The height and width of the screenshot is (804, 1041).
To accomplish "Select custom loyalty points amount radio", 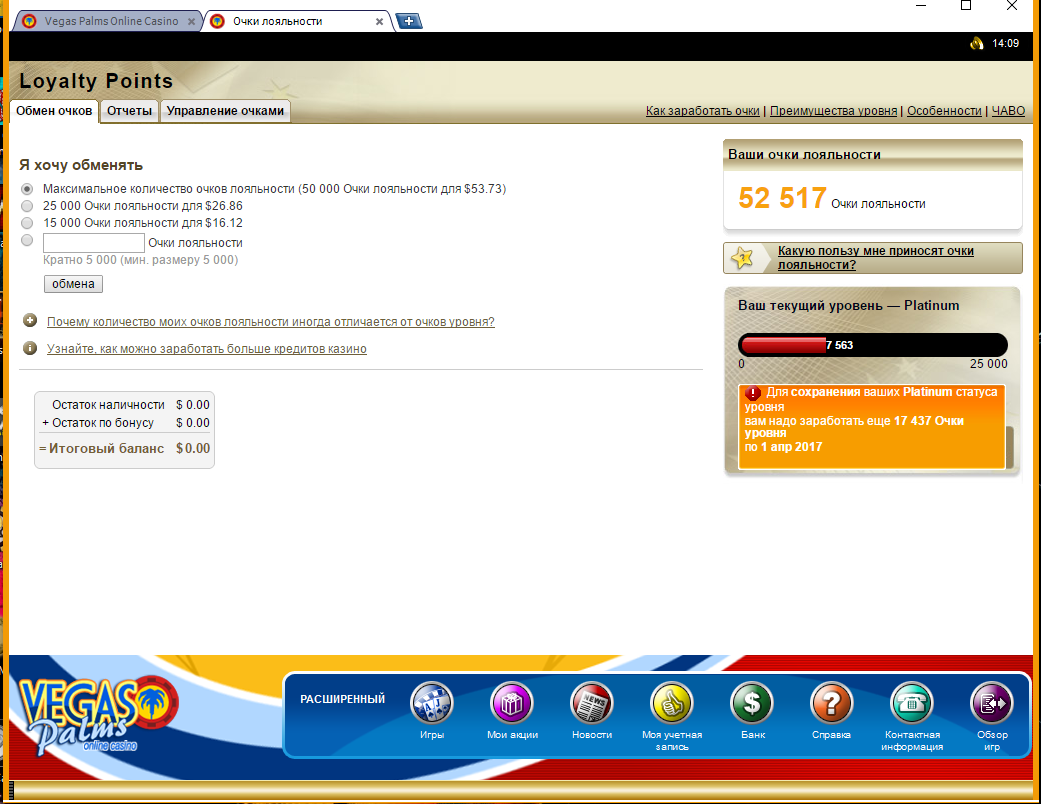I will [27, 240].
